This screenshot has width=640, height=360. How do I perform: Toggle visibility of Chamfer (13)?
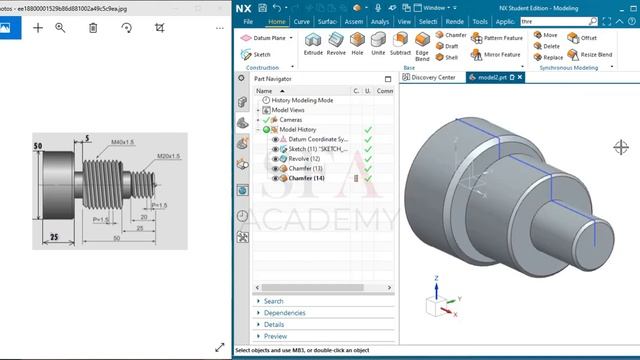tap(275, 169)
